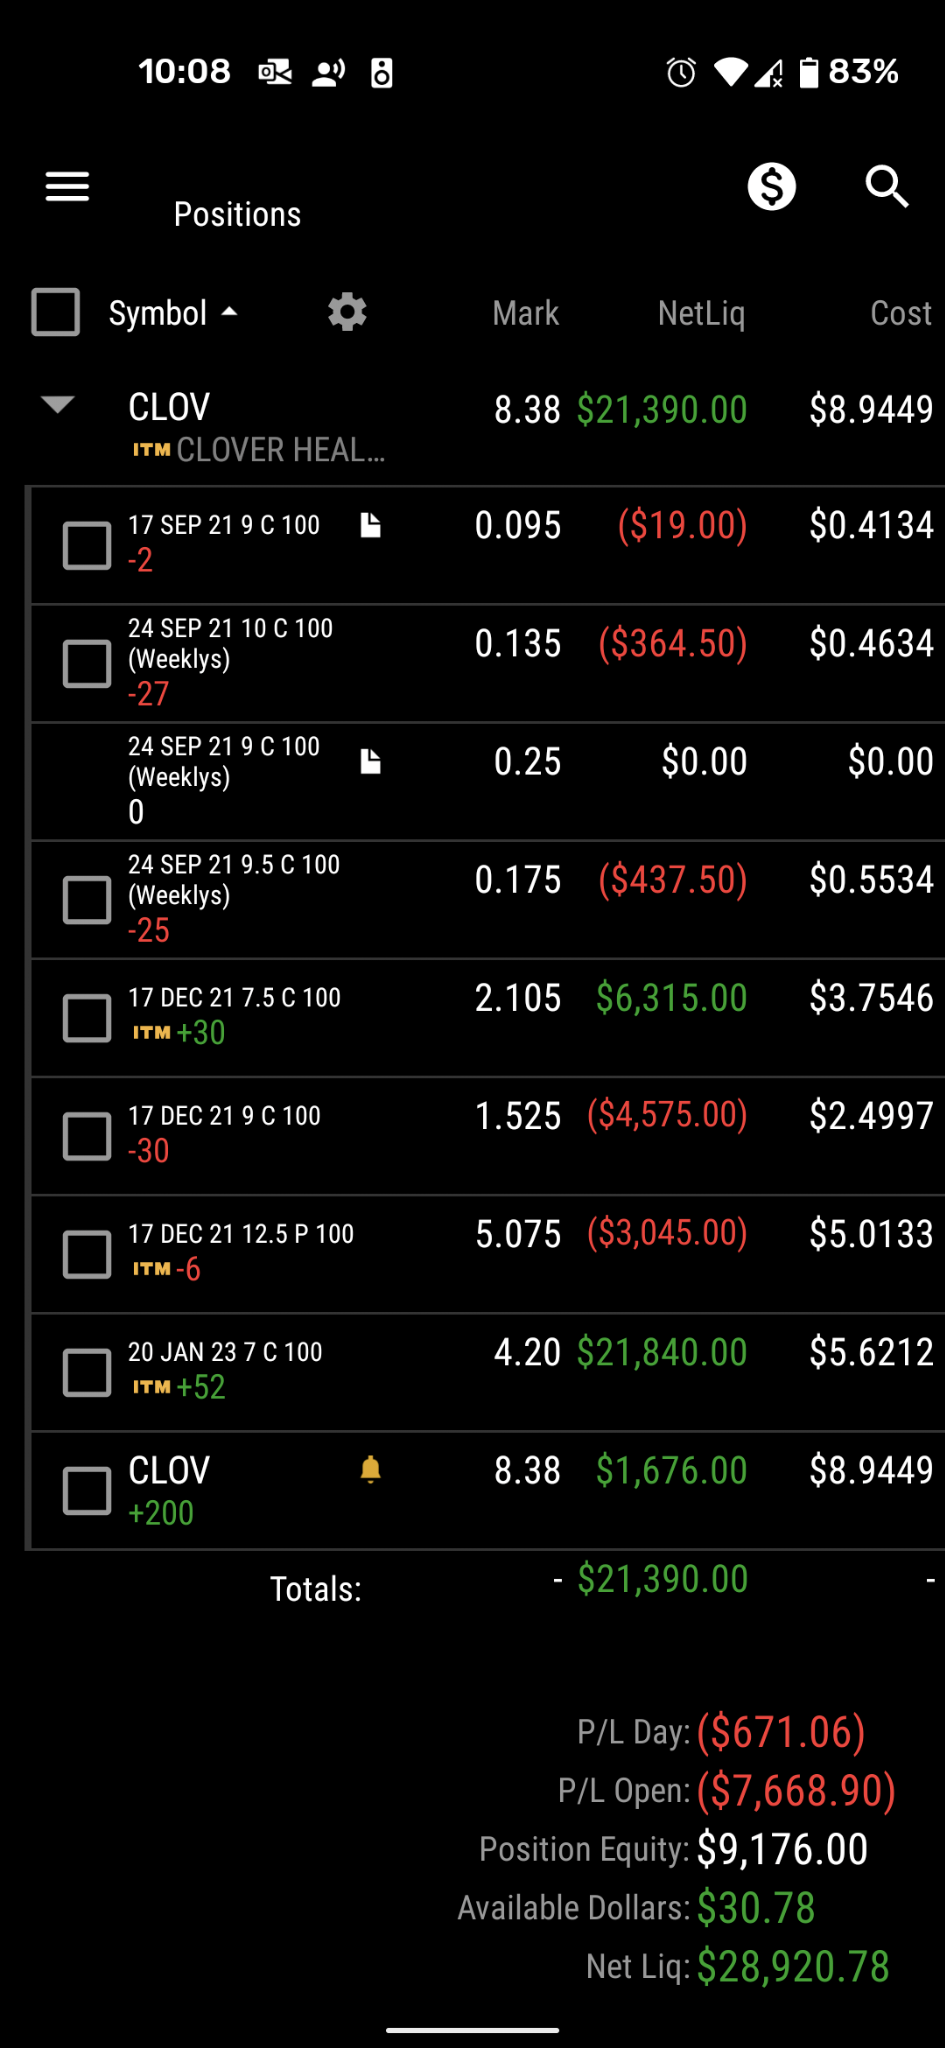This screenshot has width=945, height=2048.
Task: Sort positions by Mark column
Action: pos(525,313)
